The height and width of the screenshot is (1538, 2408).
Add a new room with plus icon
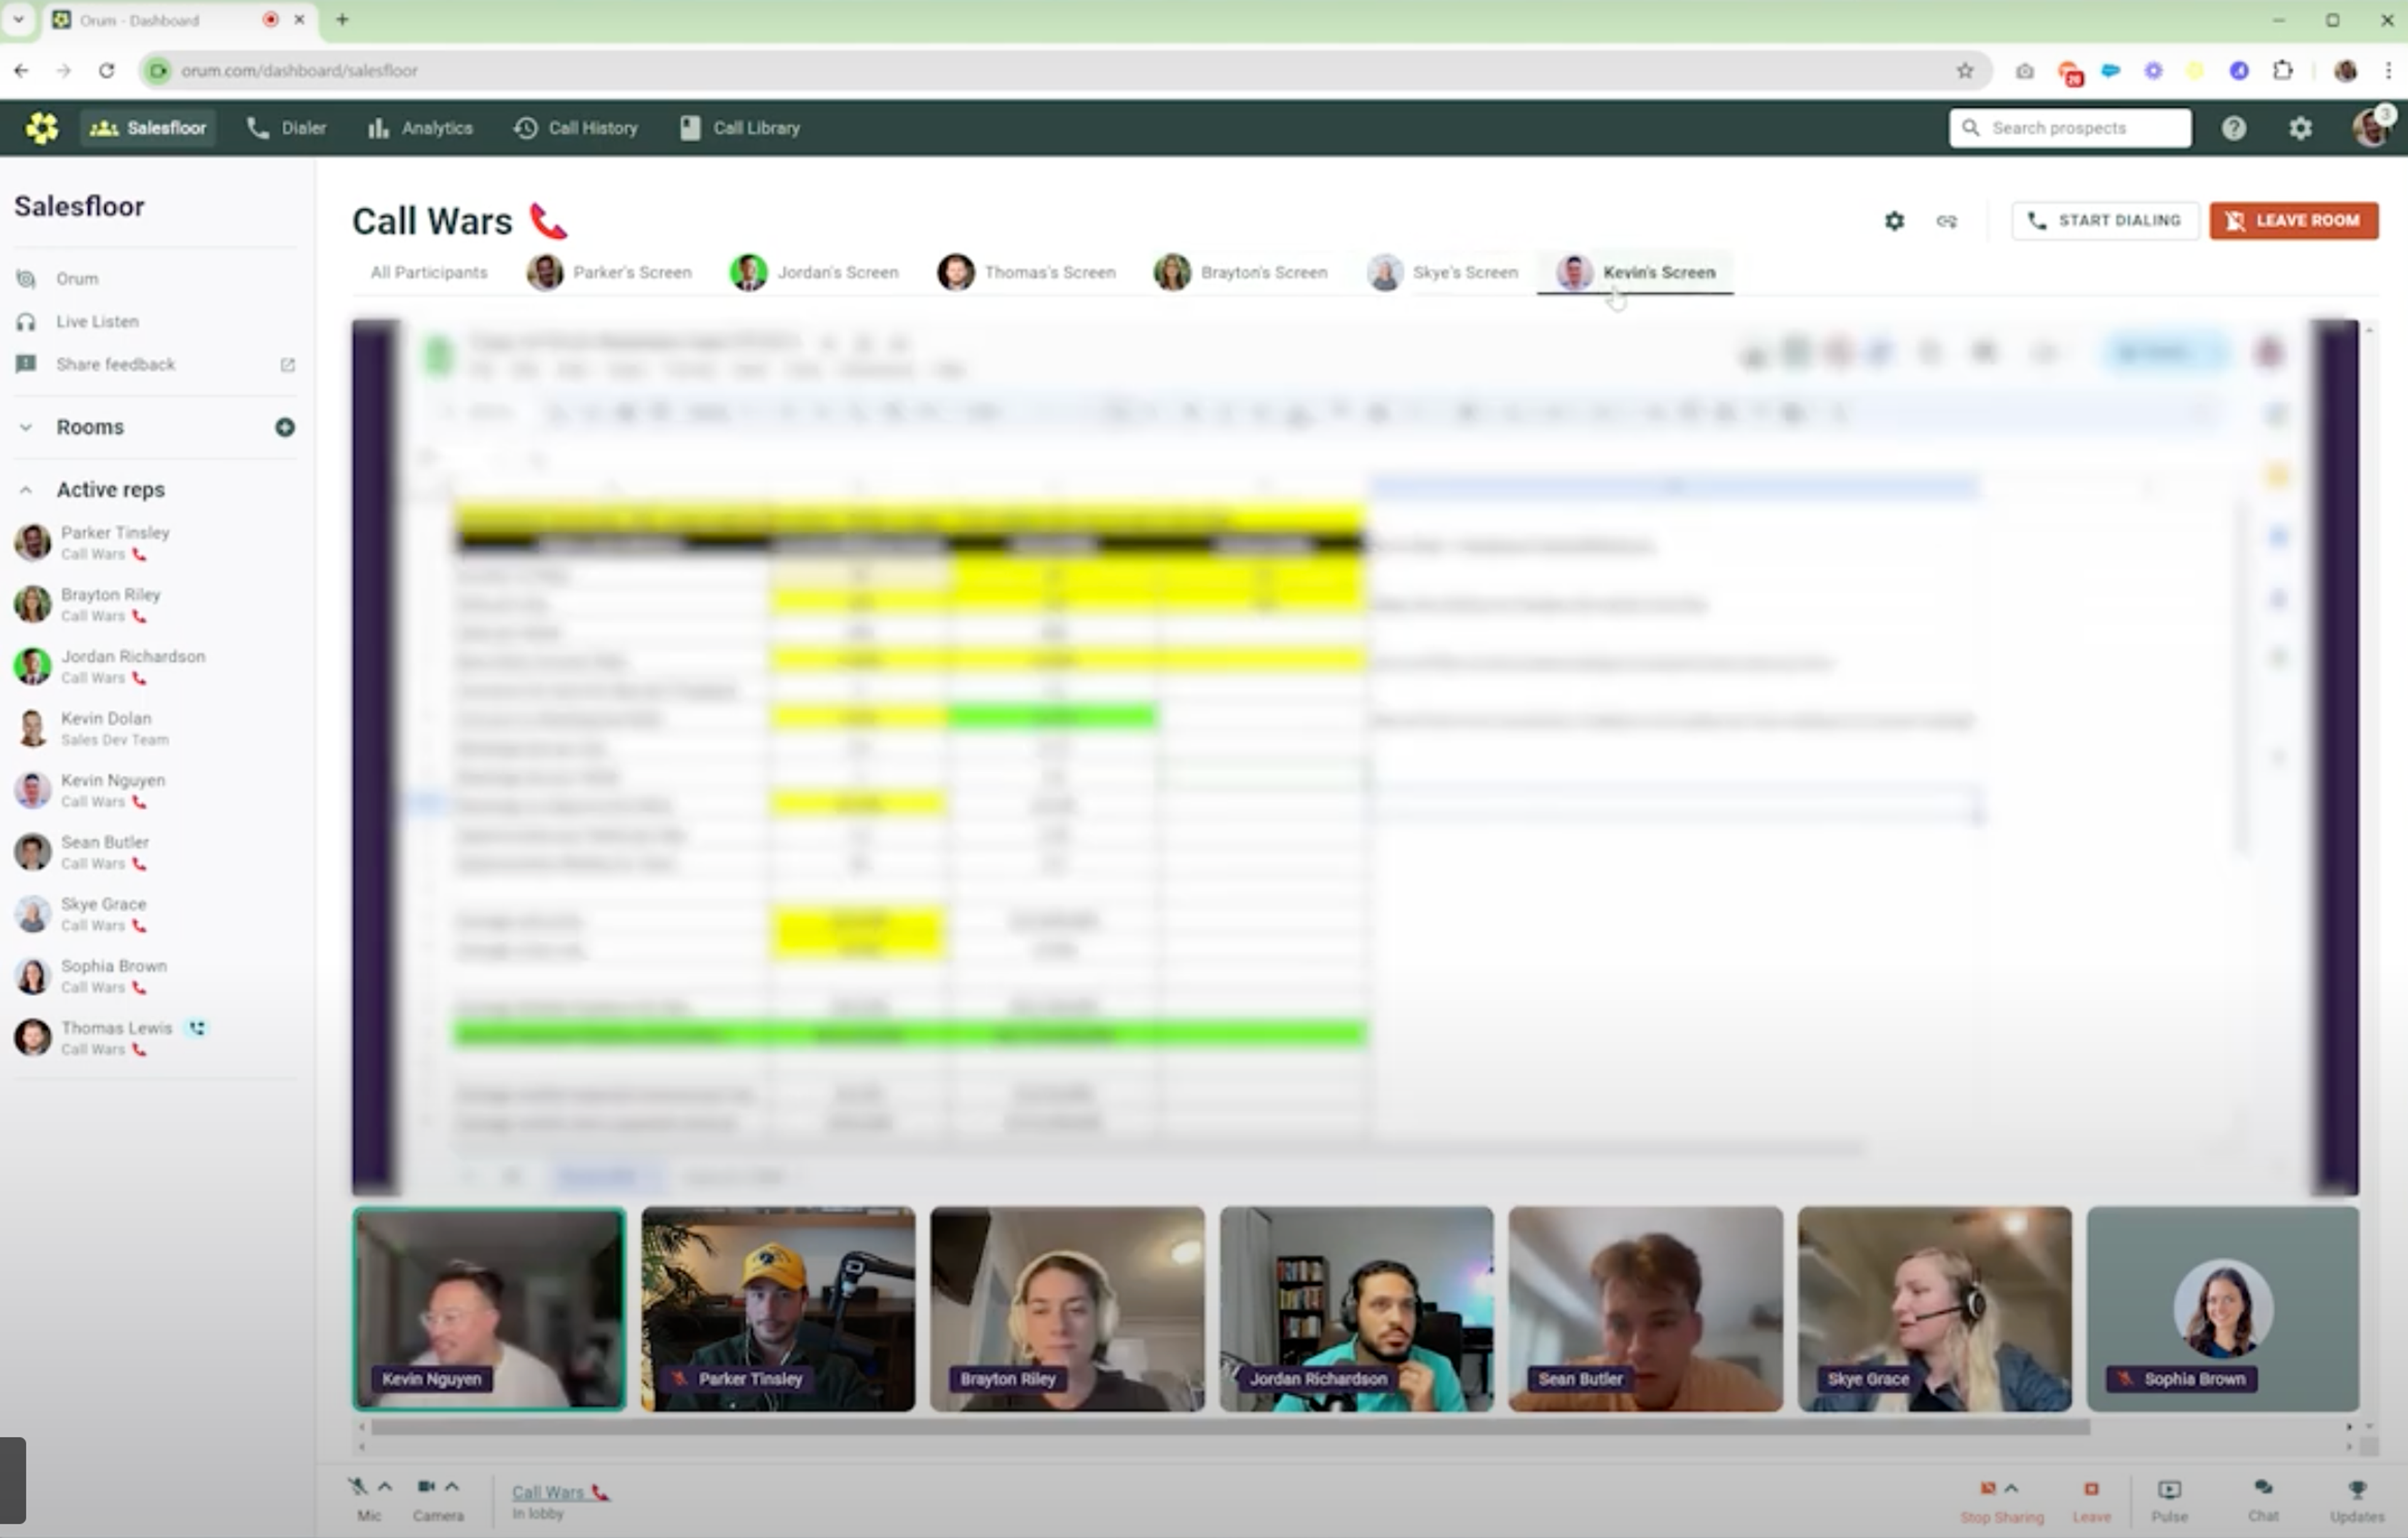[285, 427]
